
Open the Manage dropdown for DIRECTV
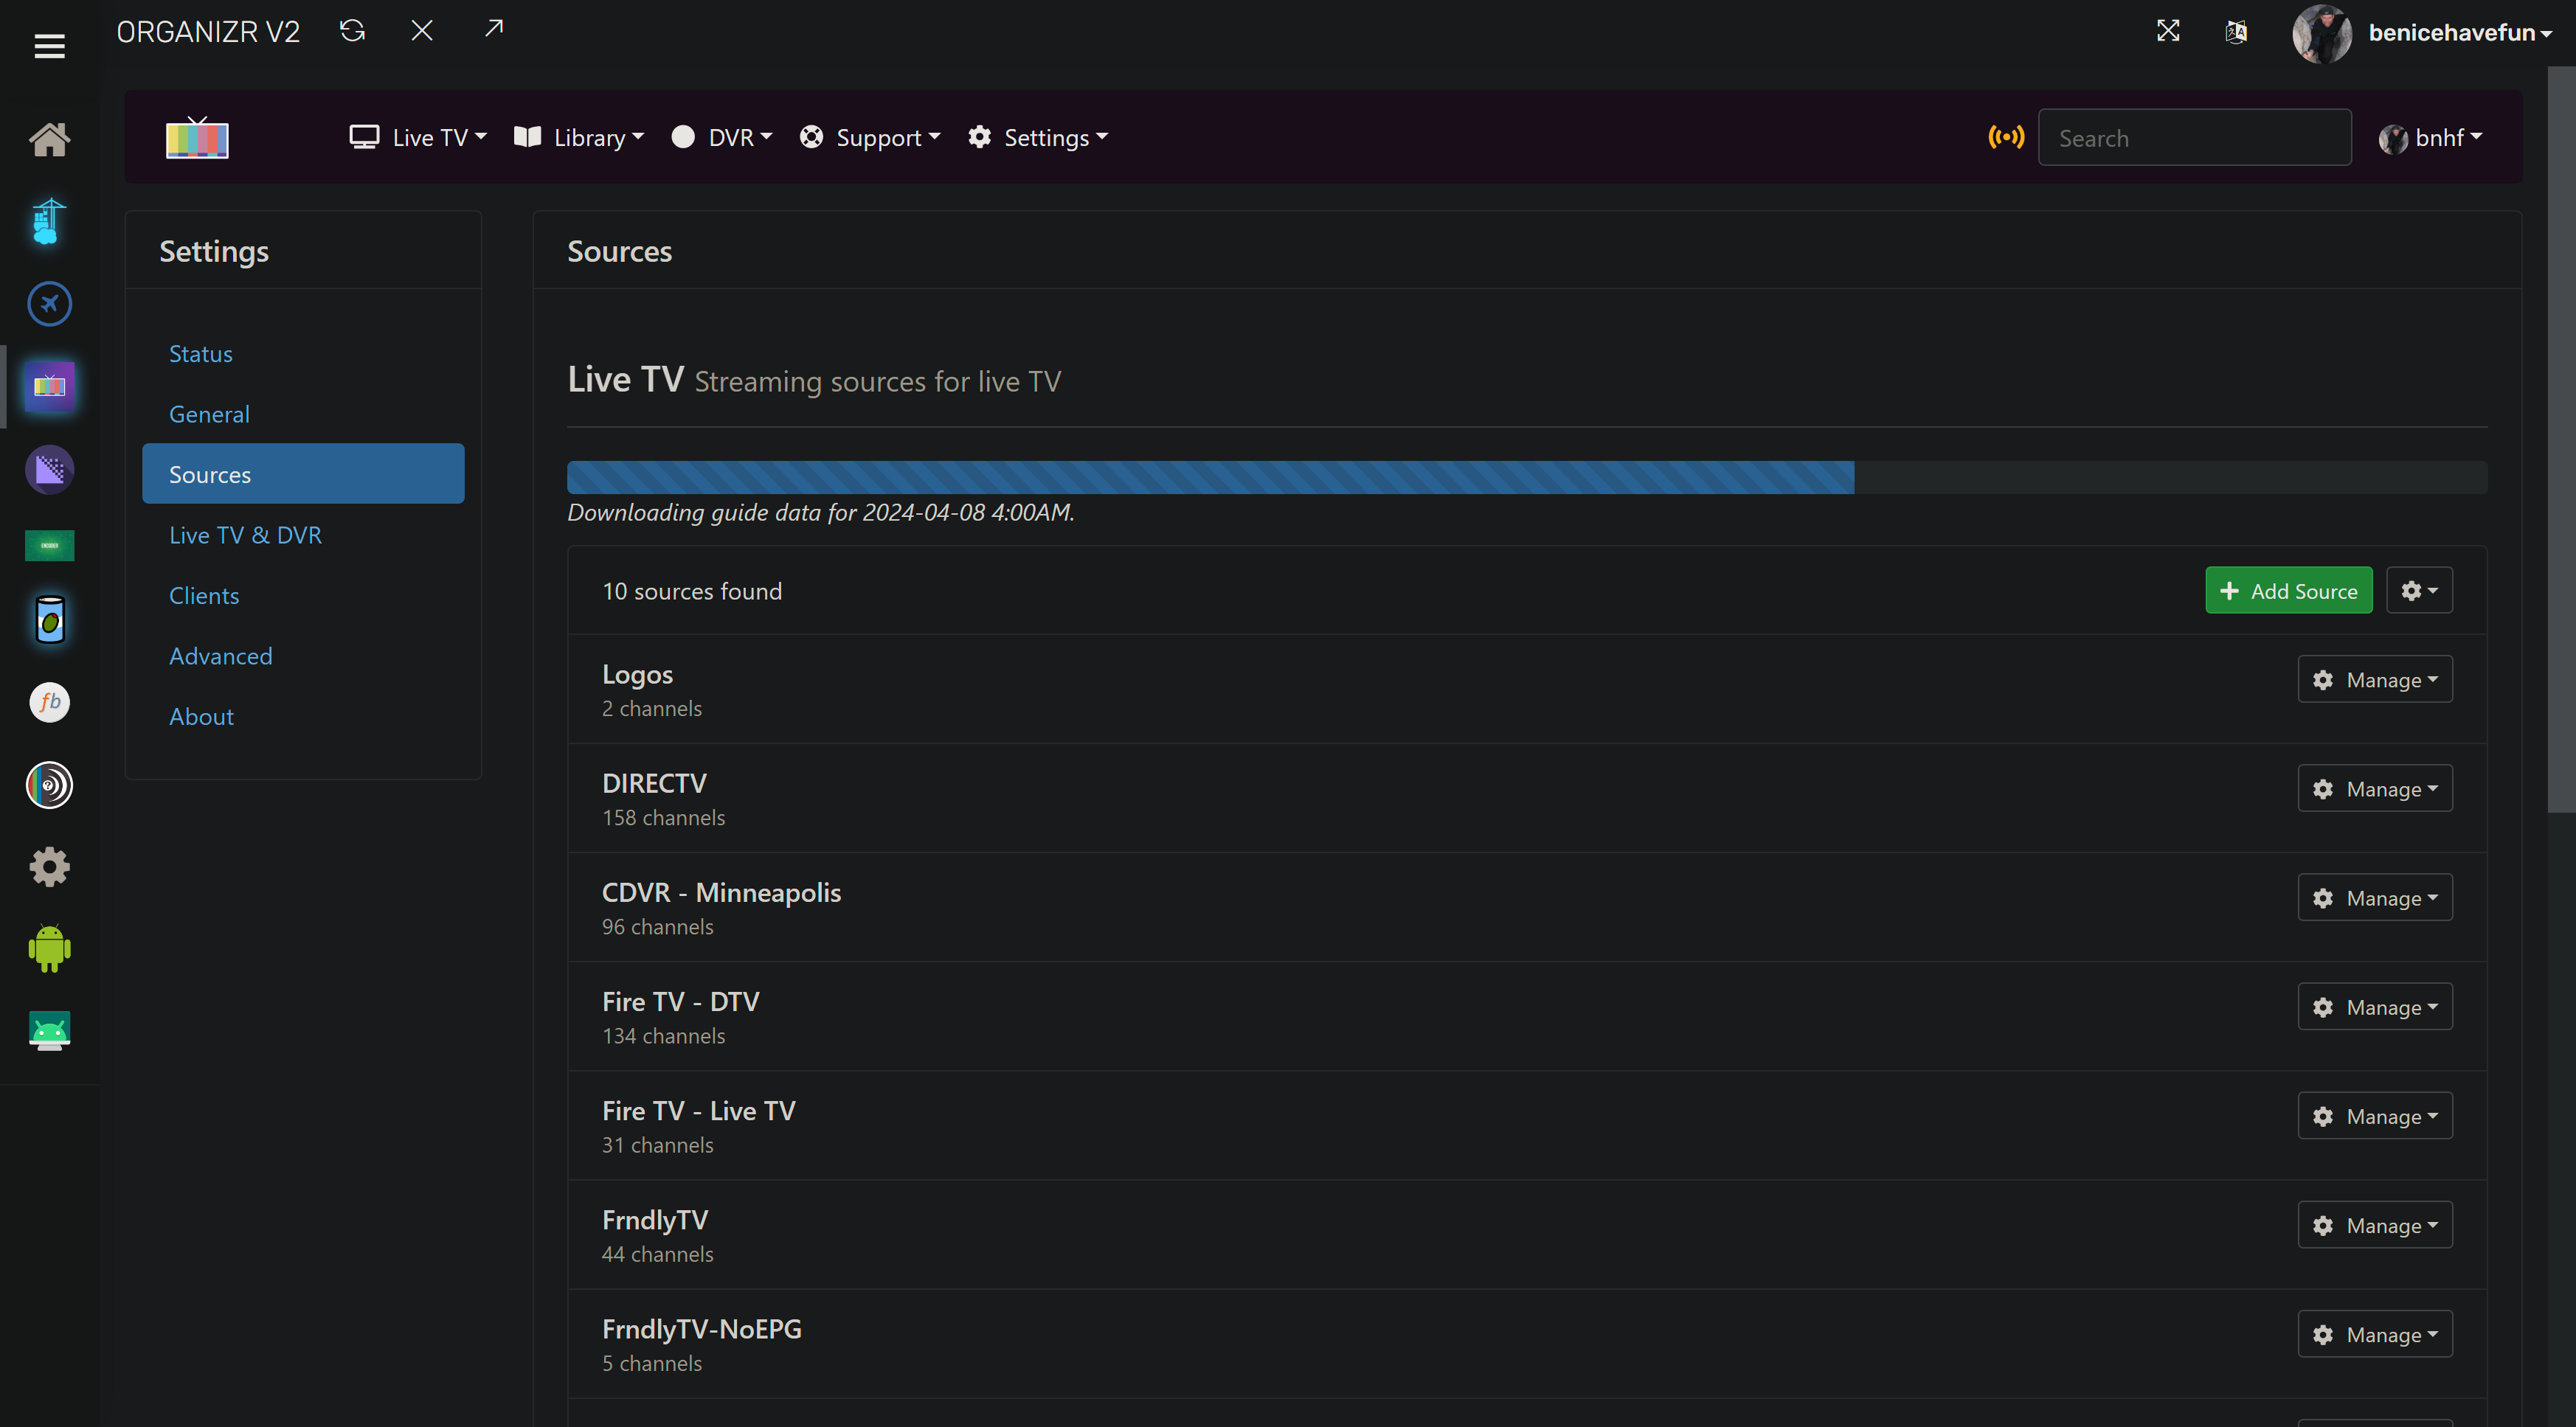[2374, 788]
